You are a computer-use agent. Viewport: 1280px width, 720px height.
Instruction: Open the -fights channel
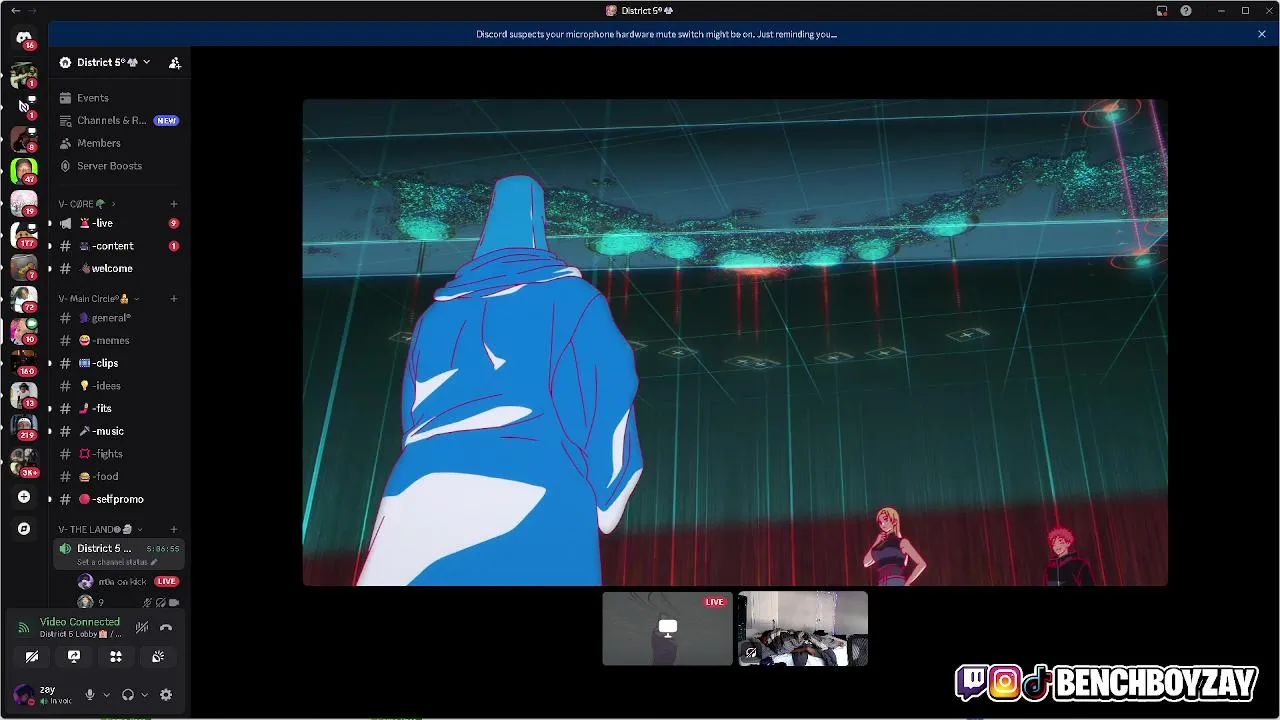tap(119, 454)
